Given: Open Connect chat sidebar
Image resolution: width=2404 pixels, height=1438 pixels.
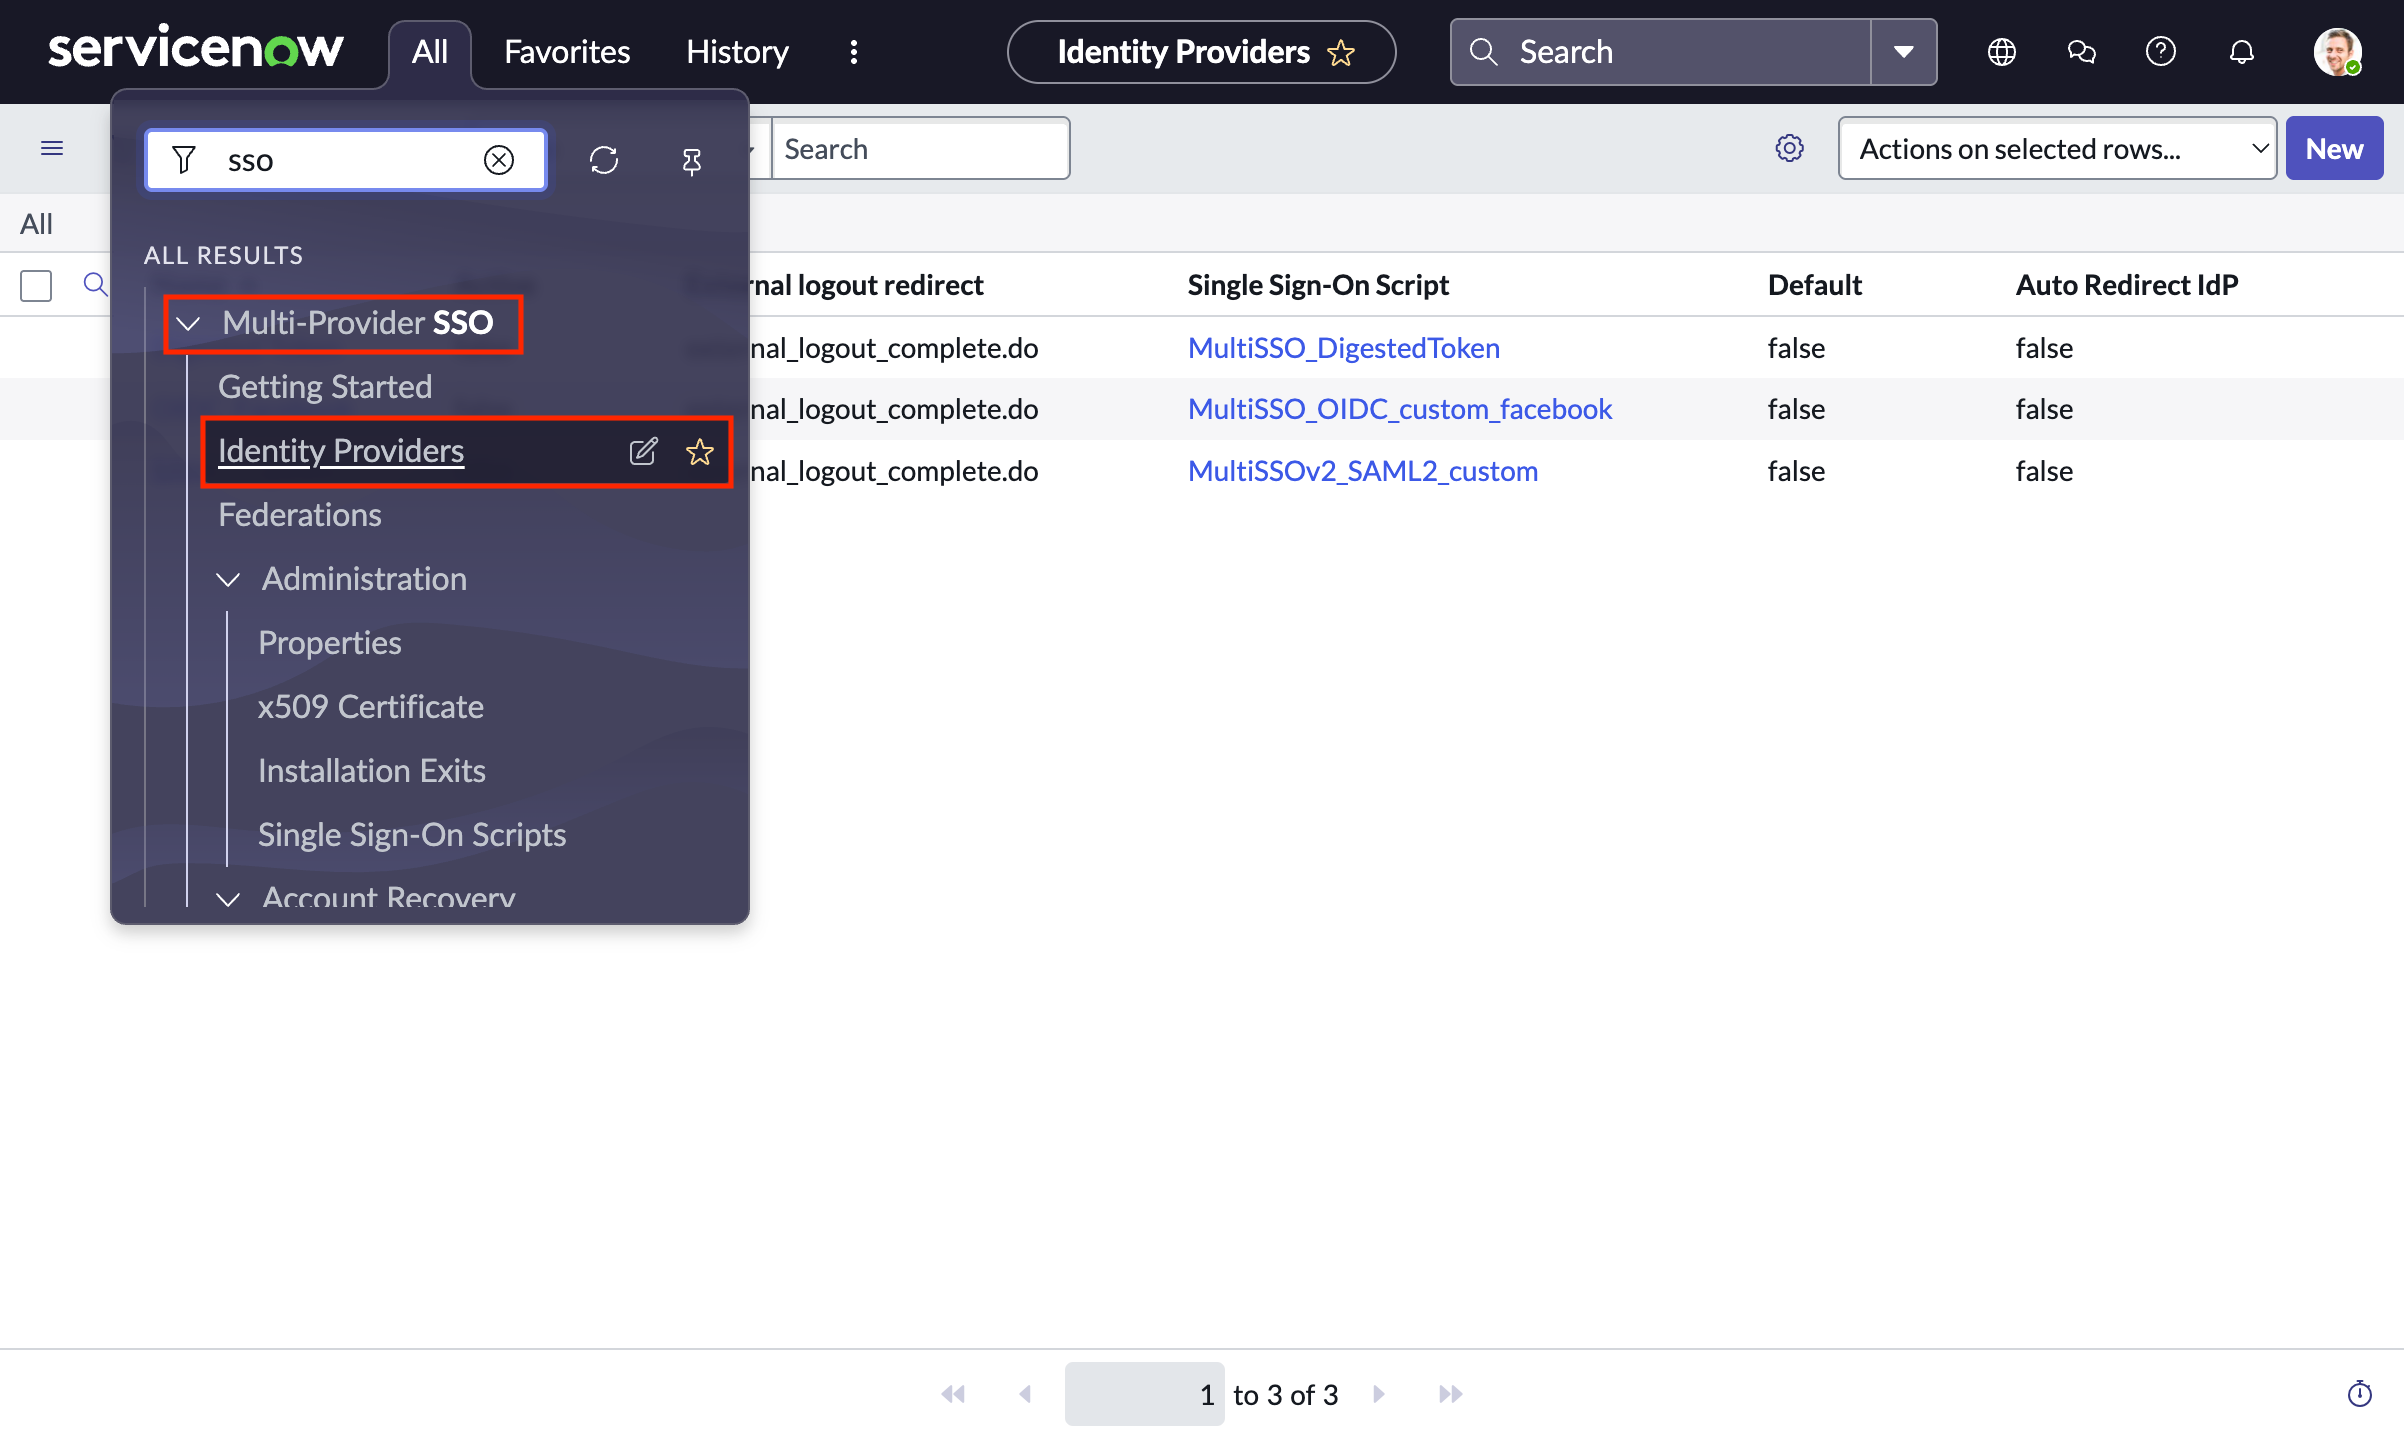Looking at the screenshot, I should pos(2080,51).
